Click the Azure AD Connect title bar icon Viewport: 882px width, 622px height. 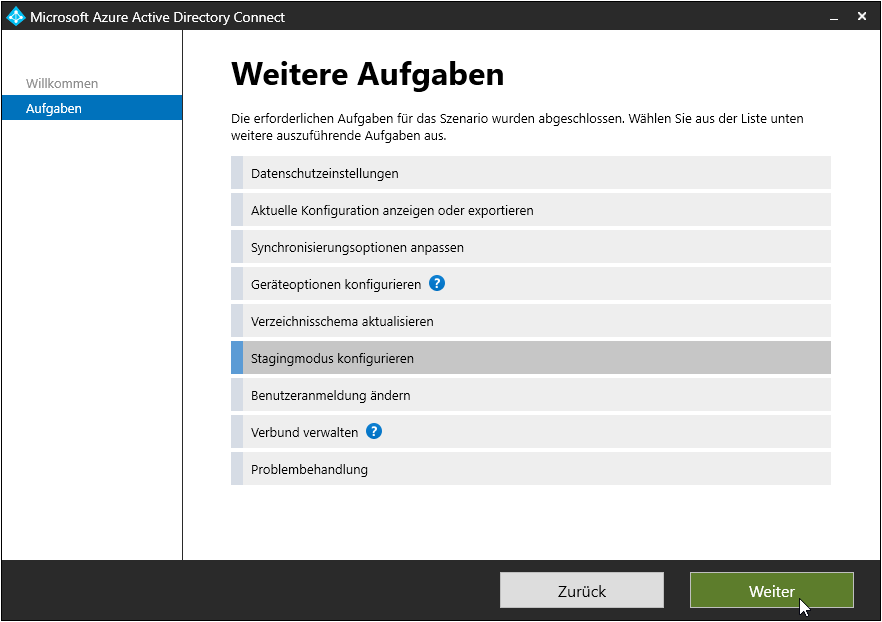(16, 17)
